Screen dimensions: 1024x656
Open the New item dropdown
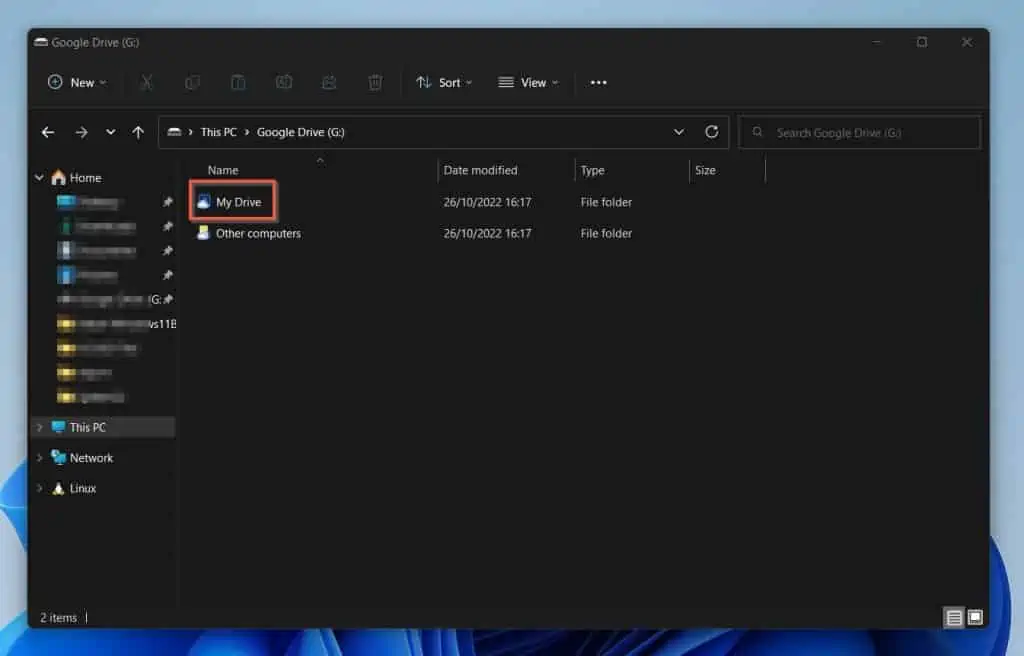(x=77, y=82)
